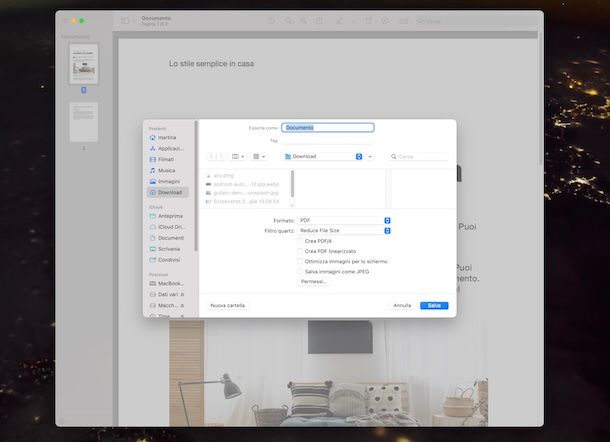Focus the Esporta come filename field
Screen dimensions: 610x442
[x=328, y=128]
